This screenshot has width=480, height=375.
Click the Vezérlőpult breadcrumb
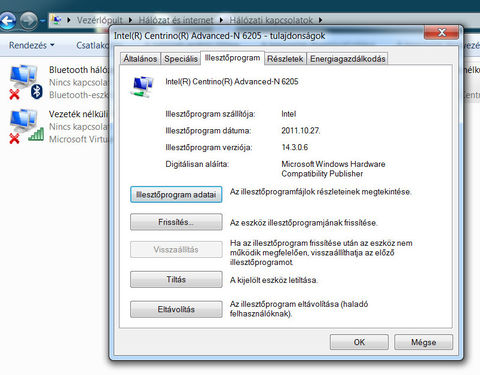point(100,20)
